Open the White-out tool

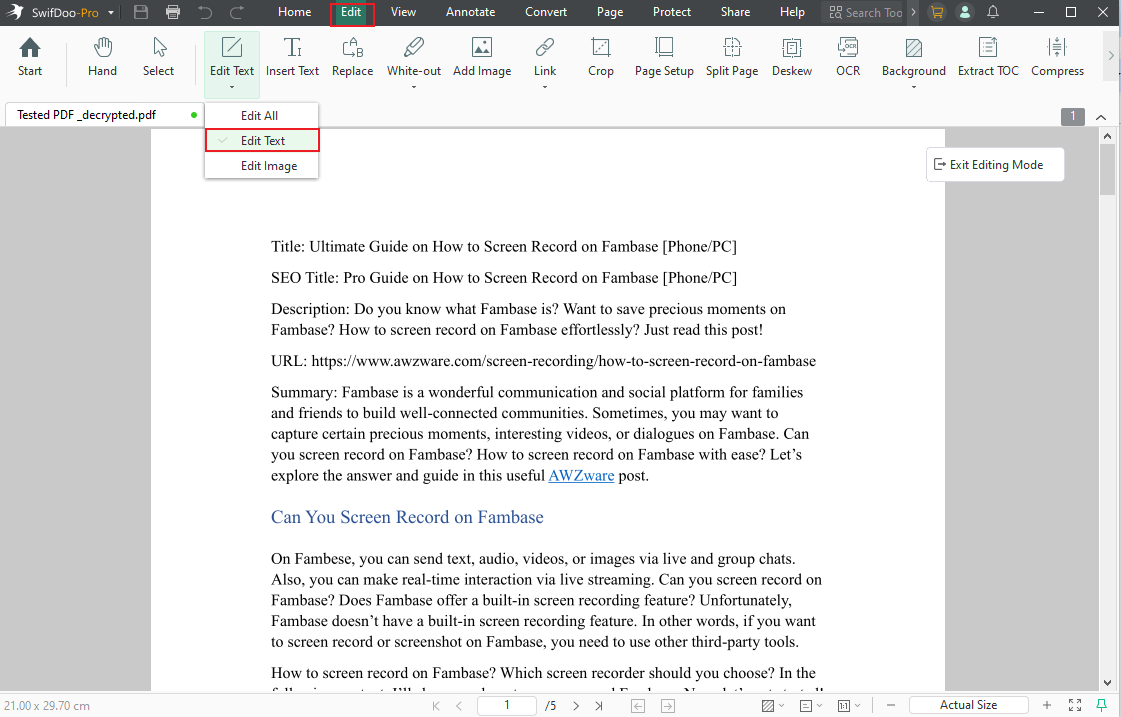(x=413, y=57)
